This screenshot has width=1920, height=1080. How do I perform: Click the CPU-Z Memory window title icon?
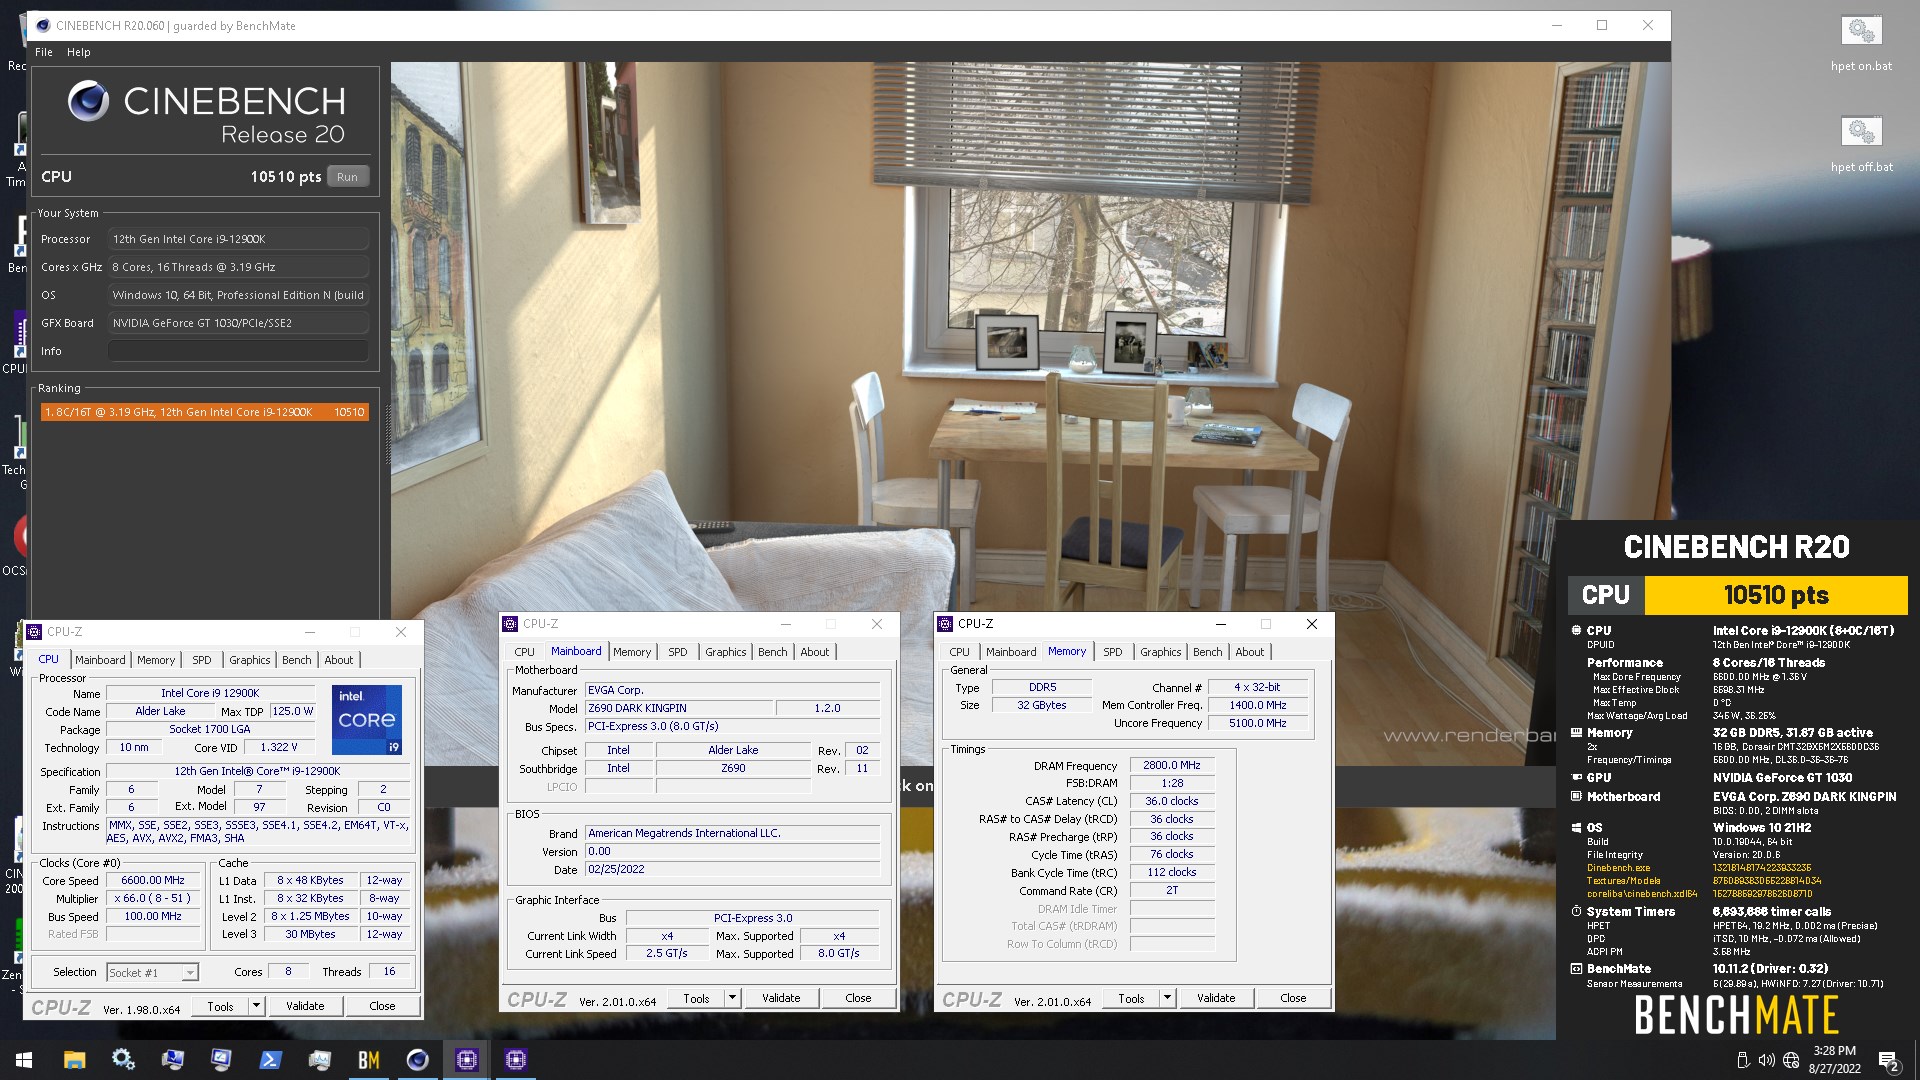pyautogui.click(x=945, y=624)
